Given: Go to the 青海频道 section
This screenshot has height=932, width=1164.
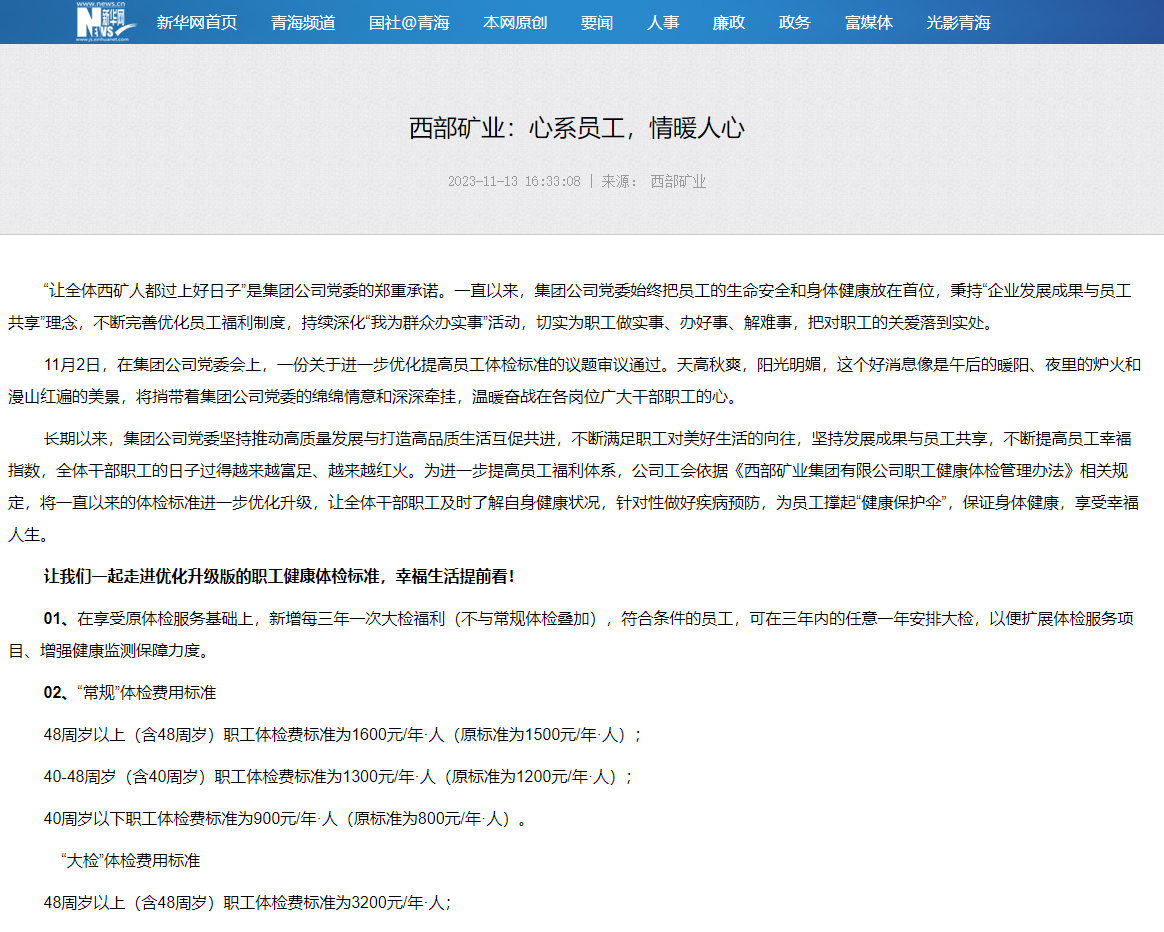Looking at the screenshot, I should (x=303, y=22).
